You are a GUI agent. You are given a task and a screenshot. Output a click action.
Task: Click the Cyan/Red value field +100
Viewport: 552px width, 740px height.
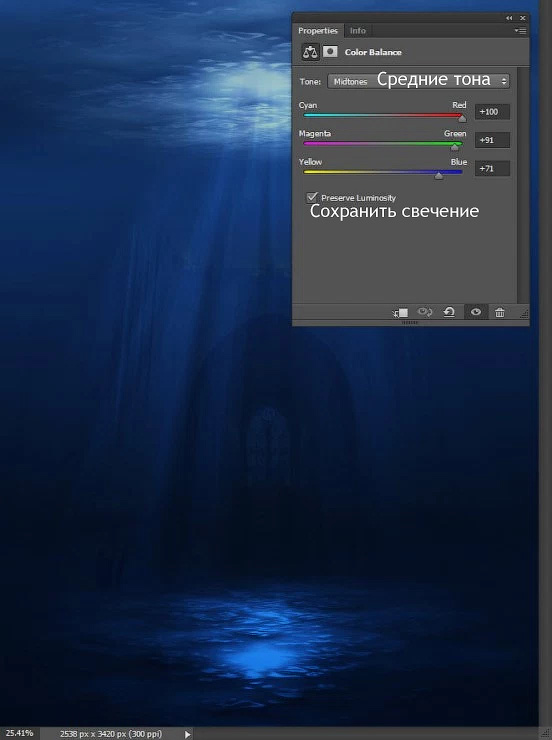point(492,112)
